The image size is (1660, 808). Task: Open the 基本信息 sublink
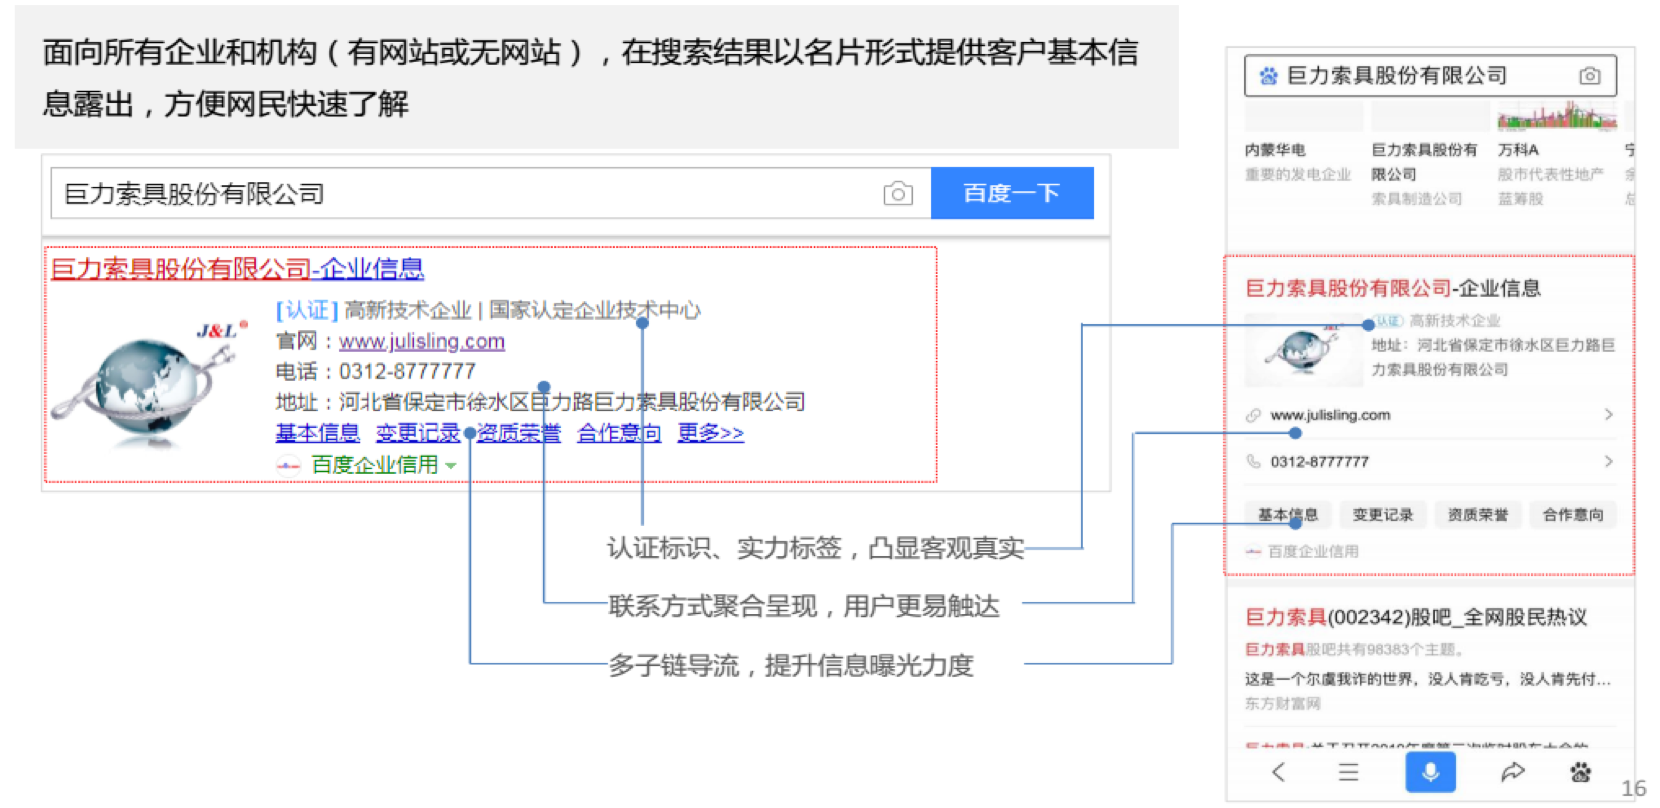click(x=318, y=433)
